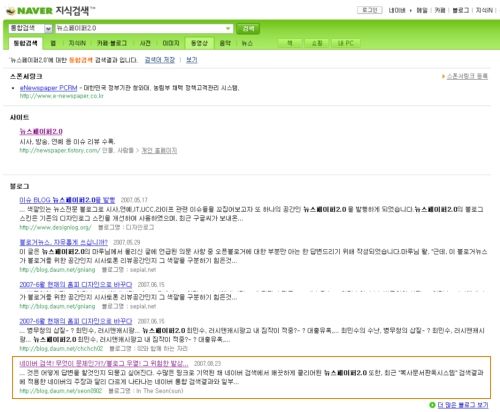Viewport: 500px width, 412px height.
Task: Open the 메일 link in top navigation
Action: tap(422, 10)
